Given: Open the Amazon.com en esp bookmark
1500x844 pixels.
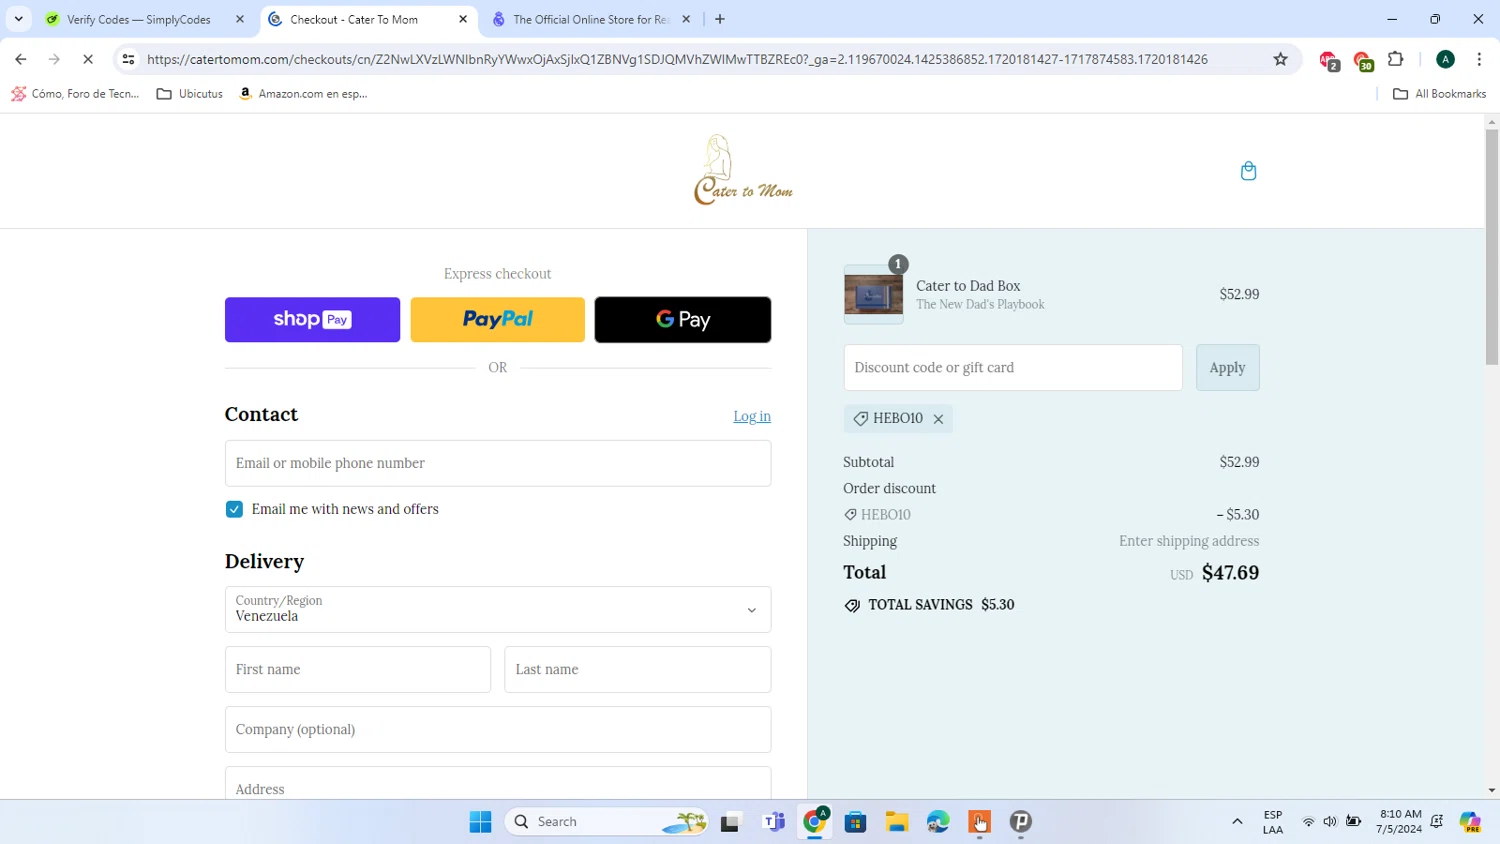Looking at the screenshot, I should coord(303,94).
